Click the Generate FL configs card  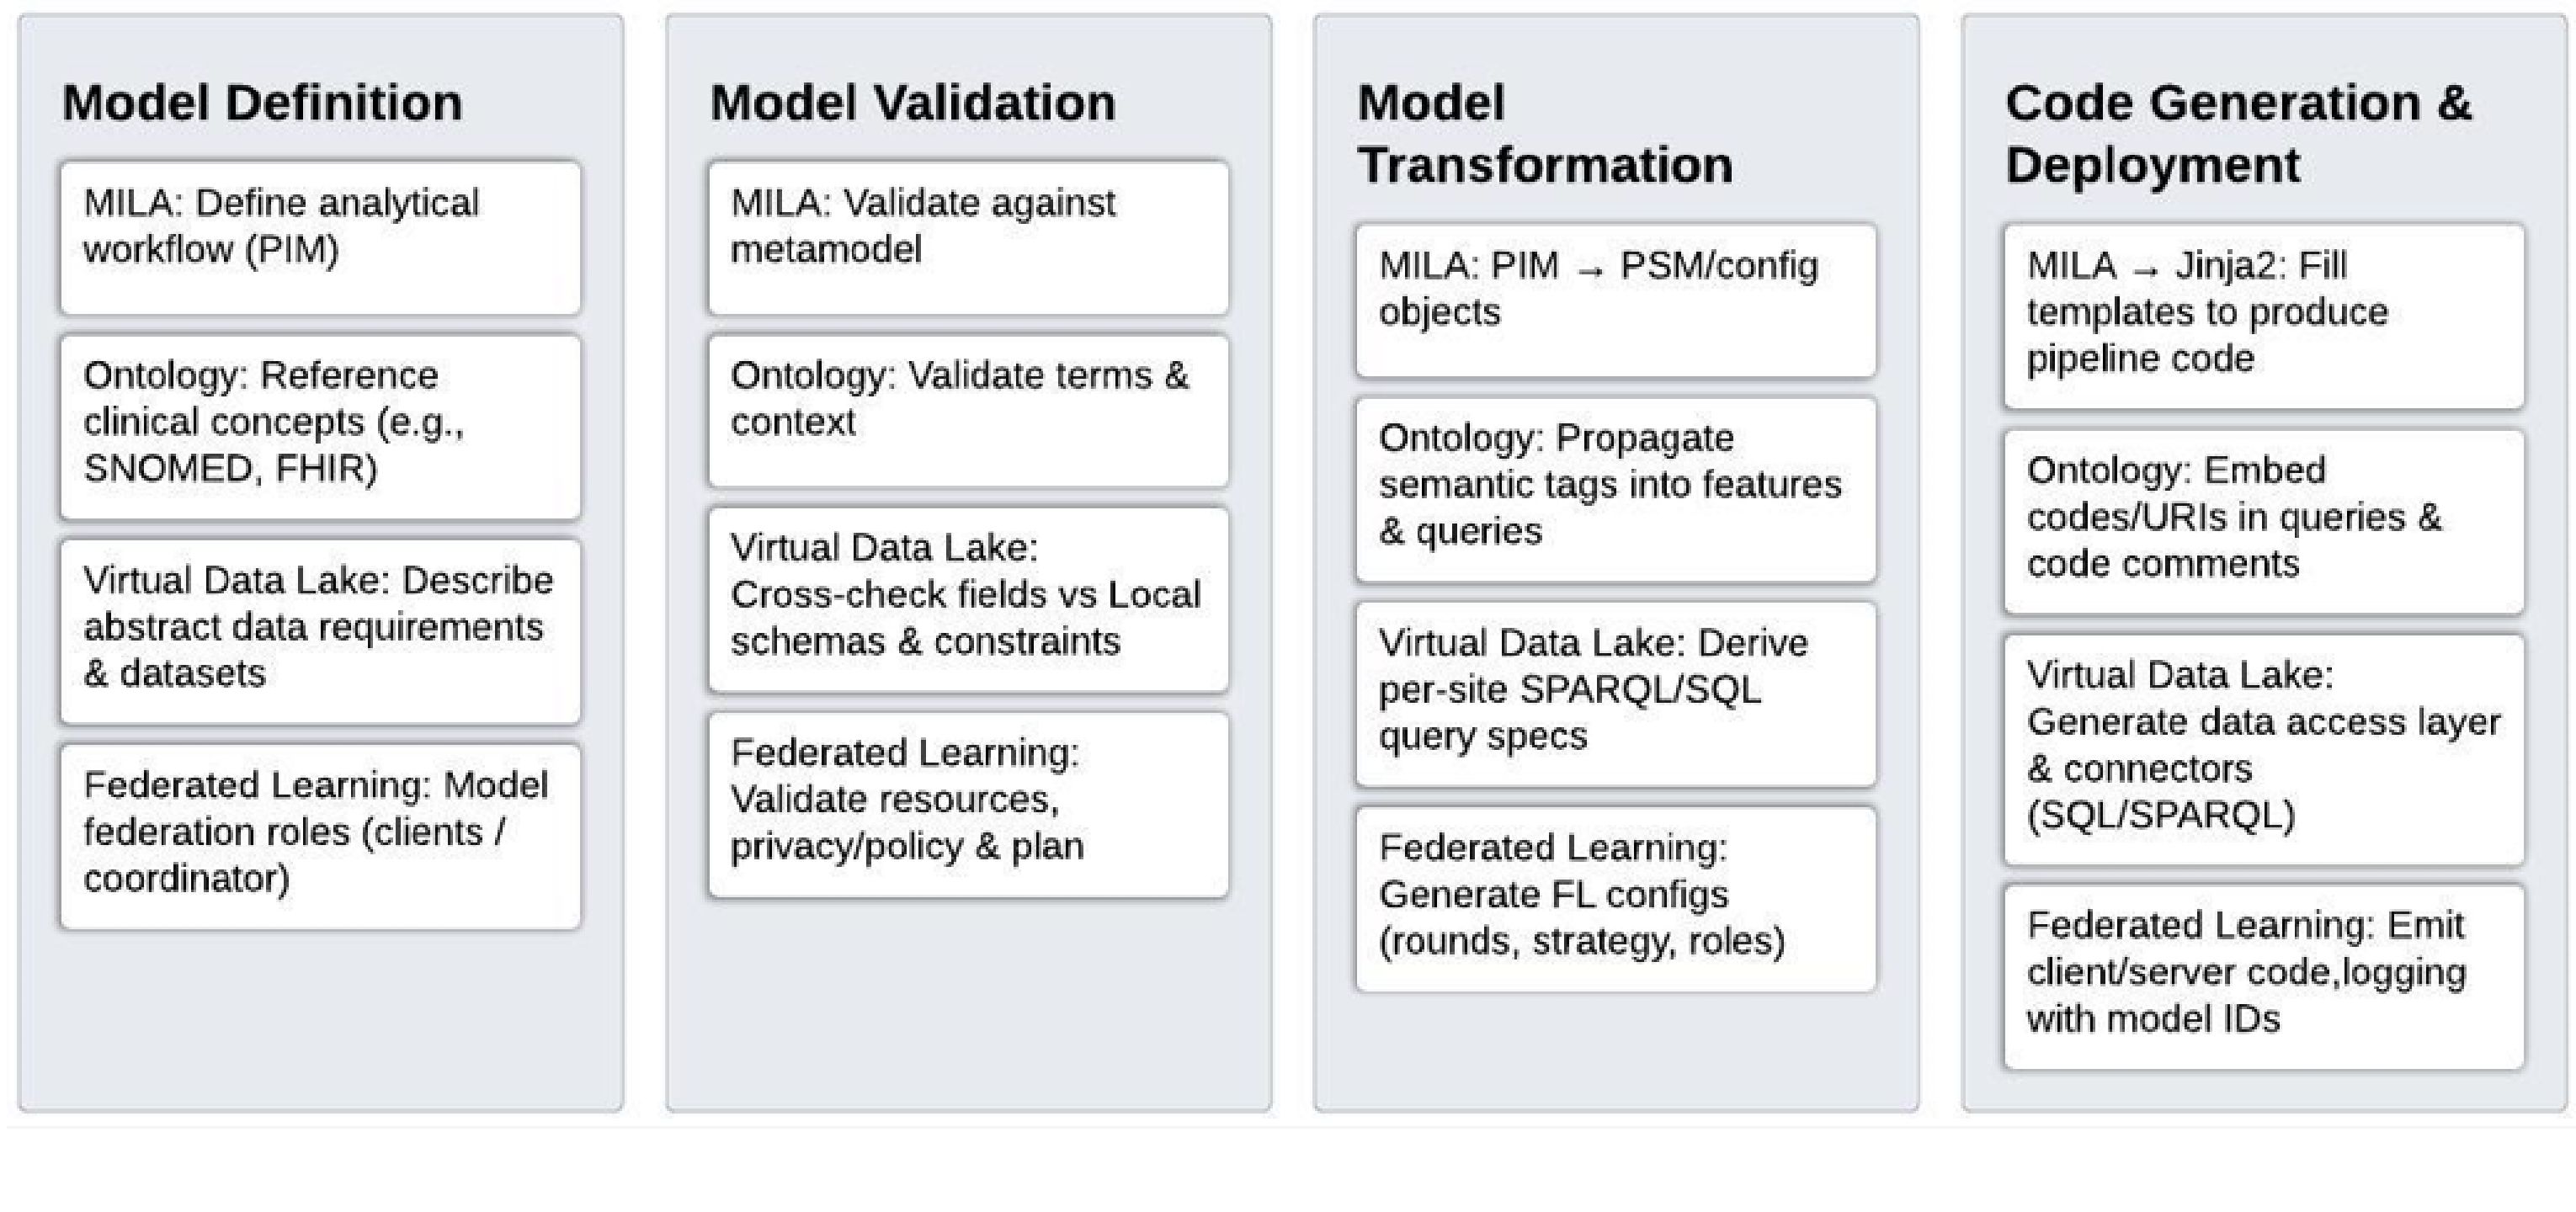pos(1615,899)
